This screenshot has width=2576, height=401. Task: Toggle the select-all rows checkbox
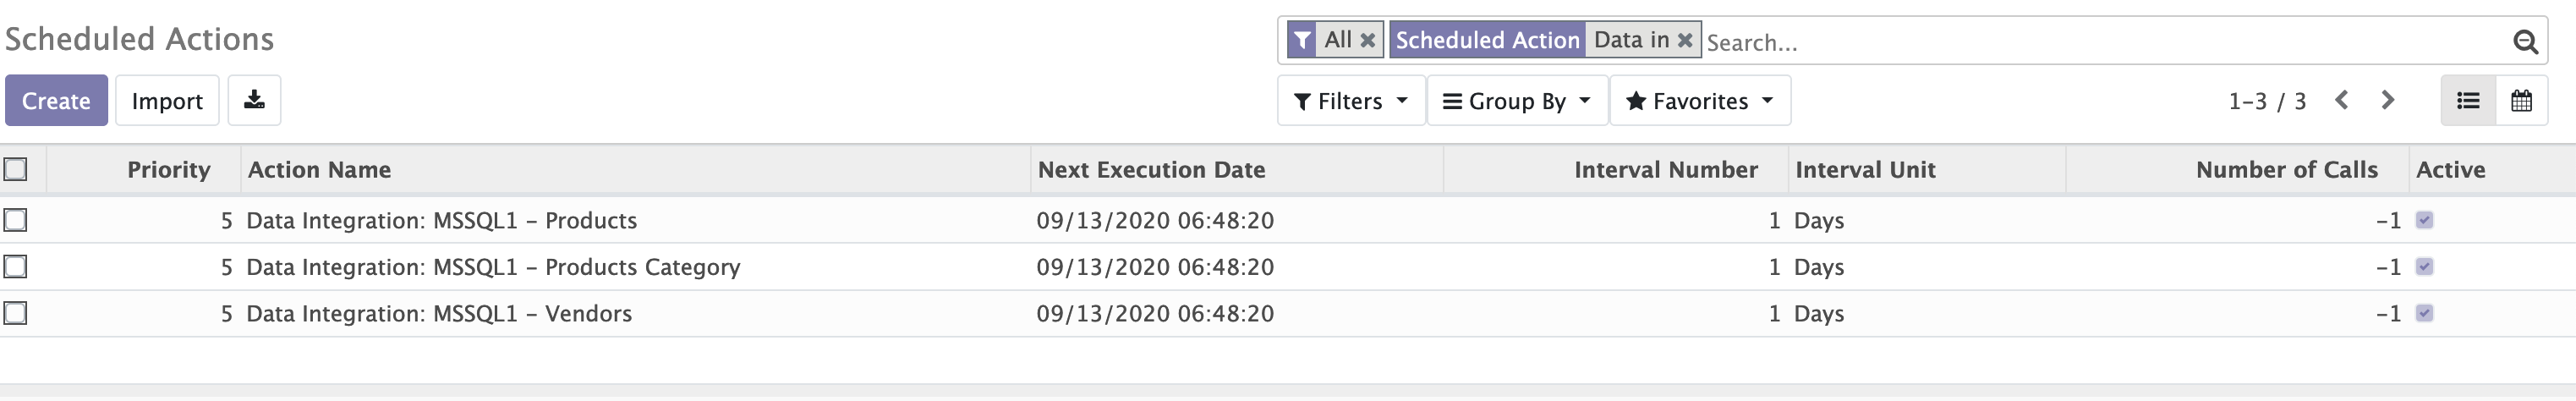(x=15, y=169)
